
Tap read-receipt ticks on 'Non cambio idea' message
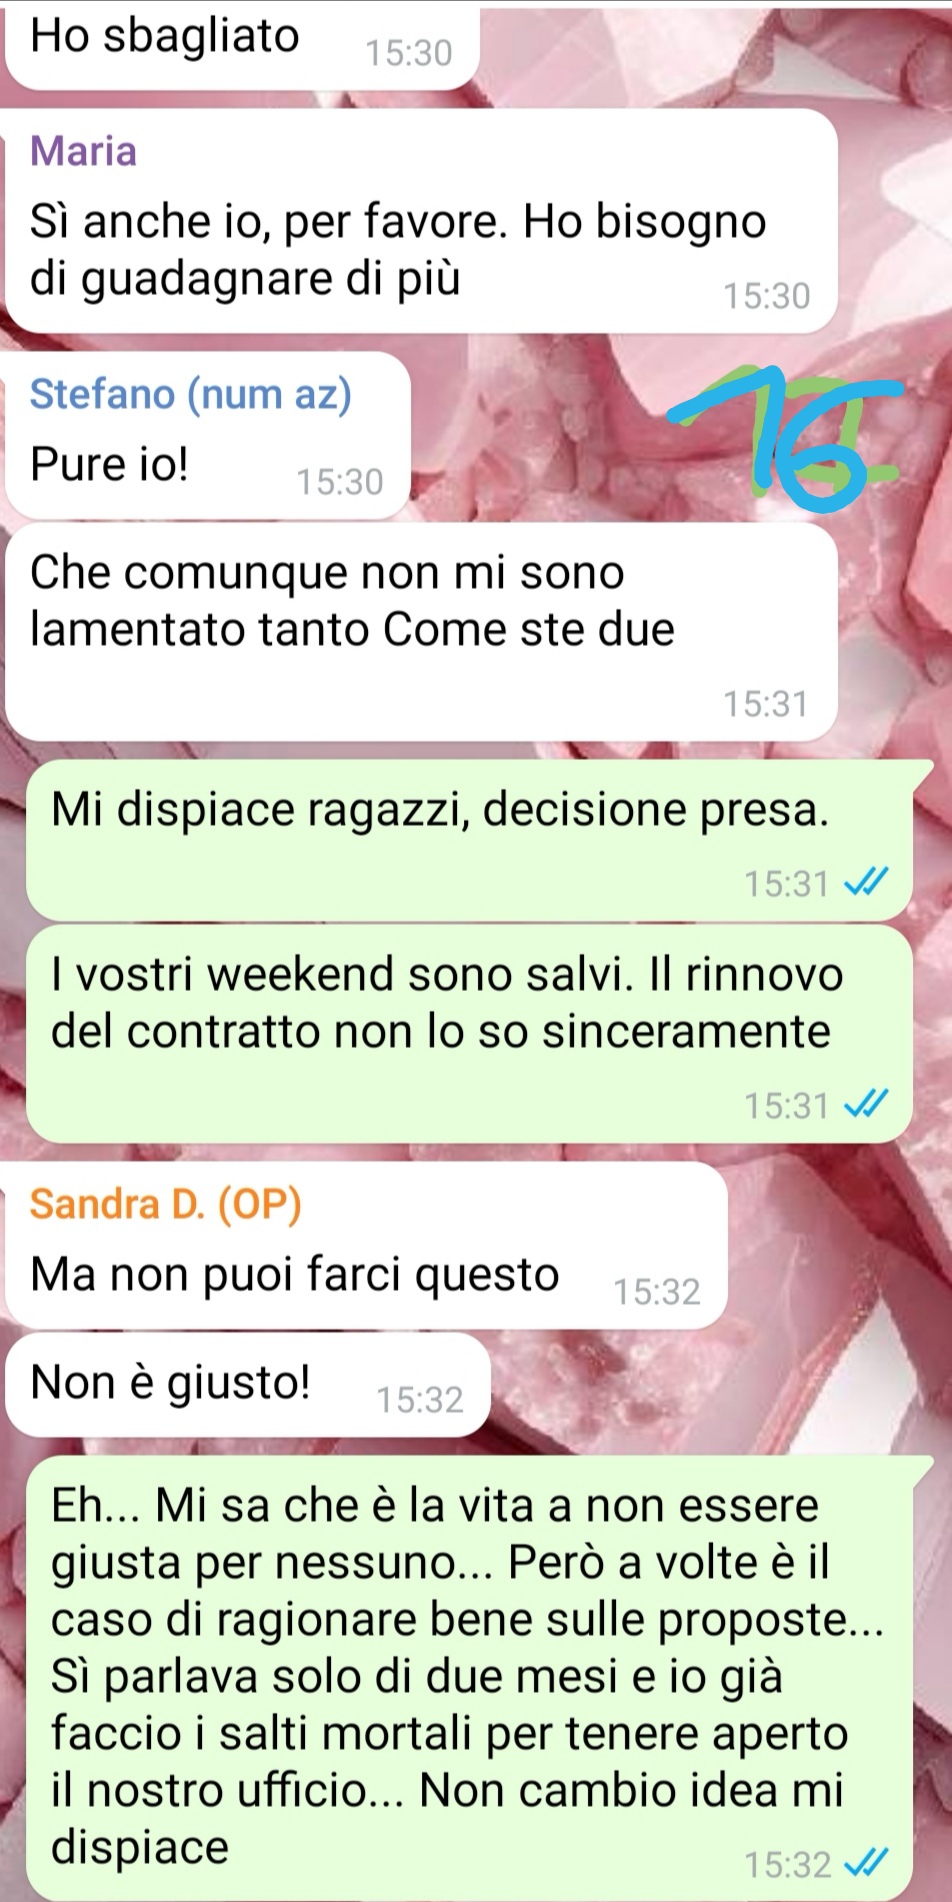pos(866,1864)
